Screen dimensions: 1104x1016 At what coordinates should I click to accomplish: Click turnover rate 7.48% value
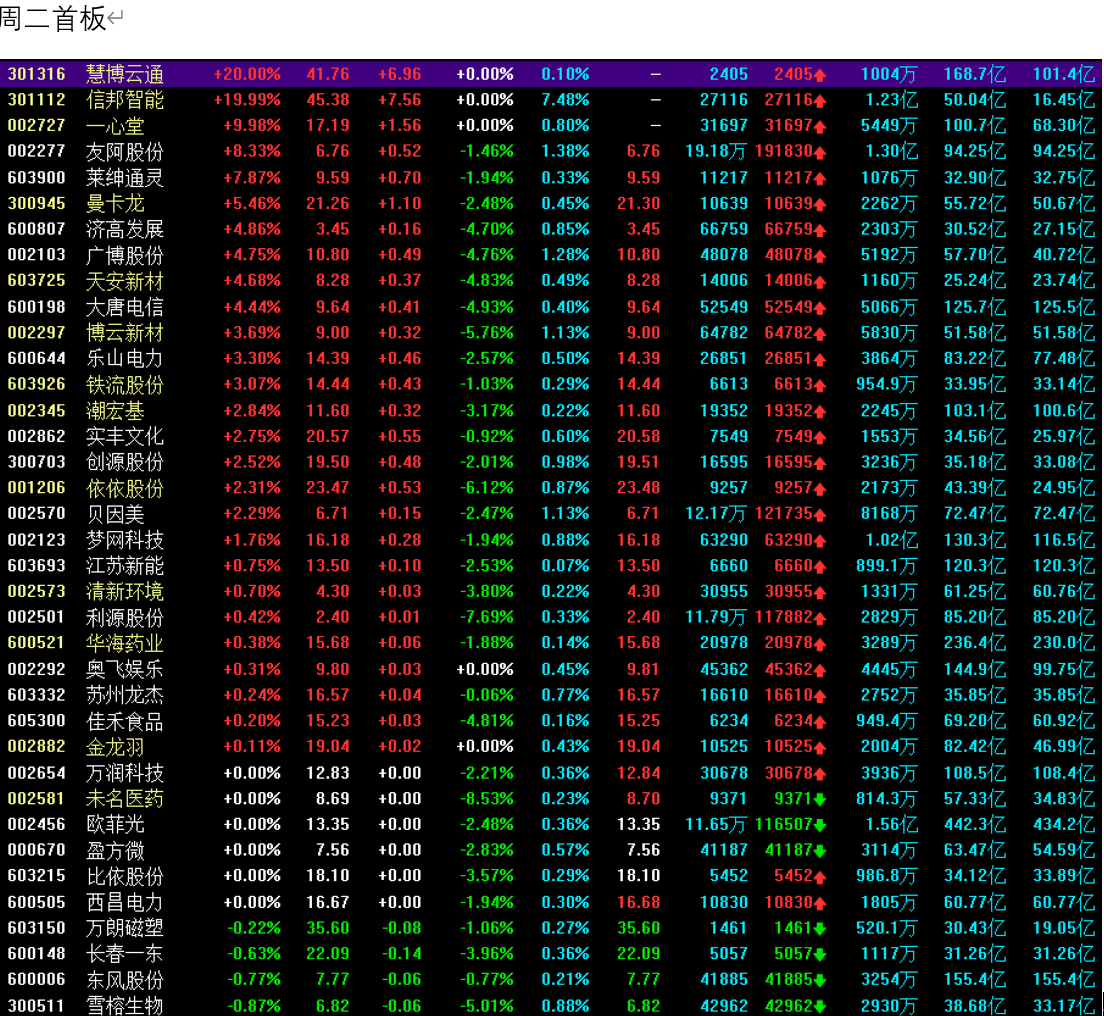pos(565,100)
